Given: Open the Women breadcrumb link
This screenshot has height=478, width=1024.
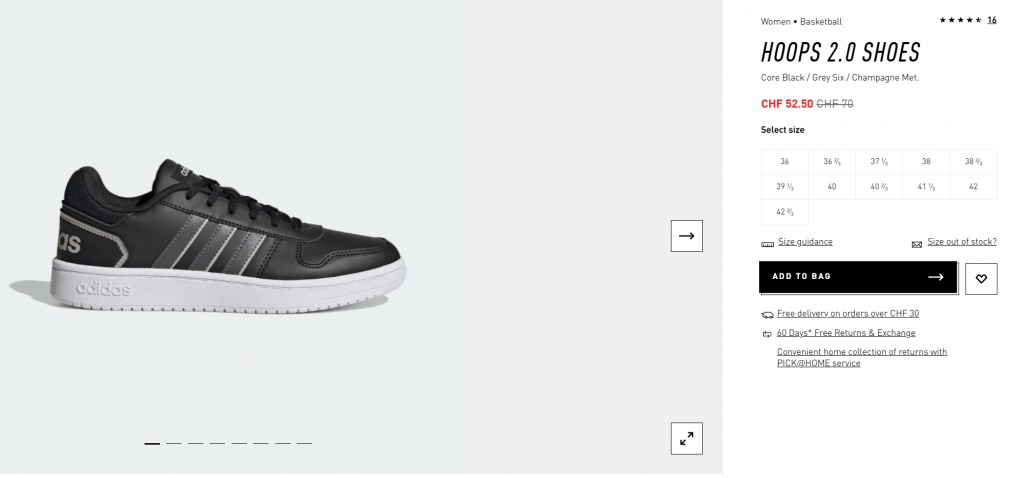Looking at the screenshot, I should tap(775, 22).
